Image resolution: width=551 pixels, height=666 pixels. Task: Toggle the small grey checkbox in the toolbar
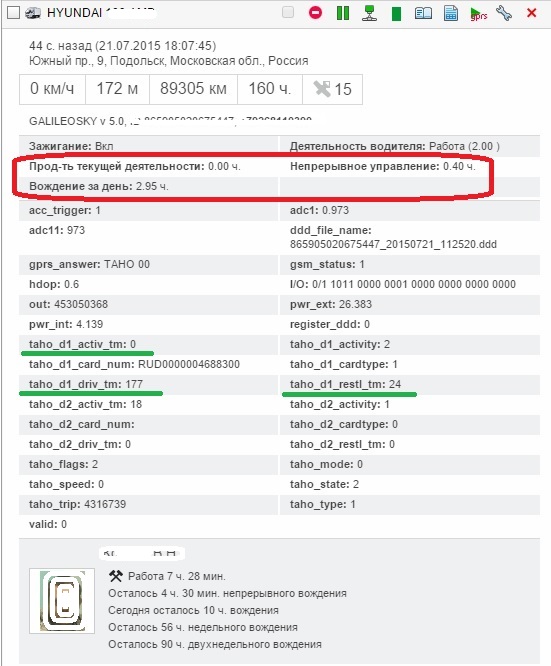288,12
